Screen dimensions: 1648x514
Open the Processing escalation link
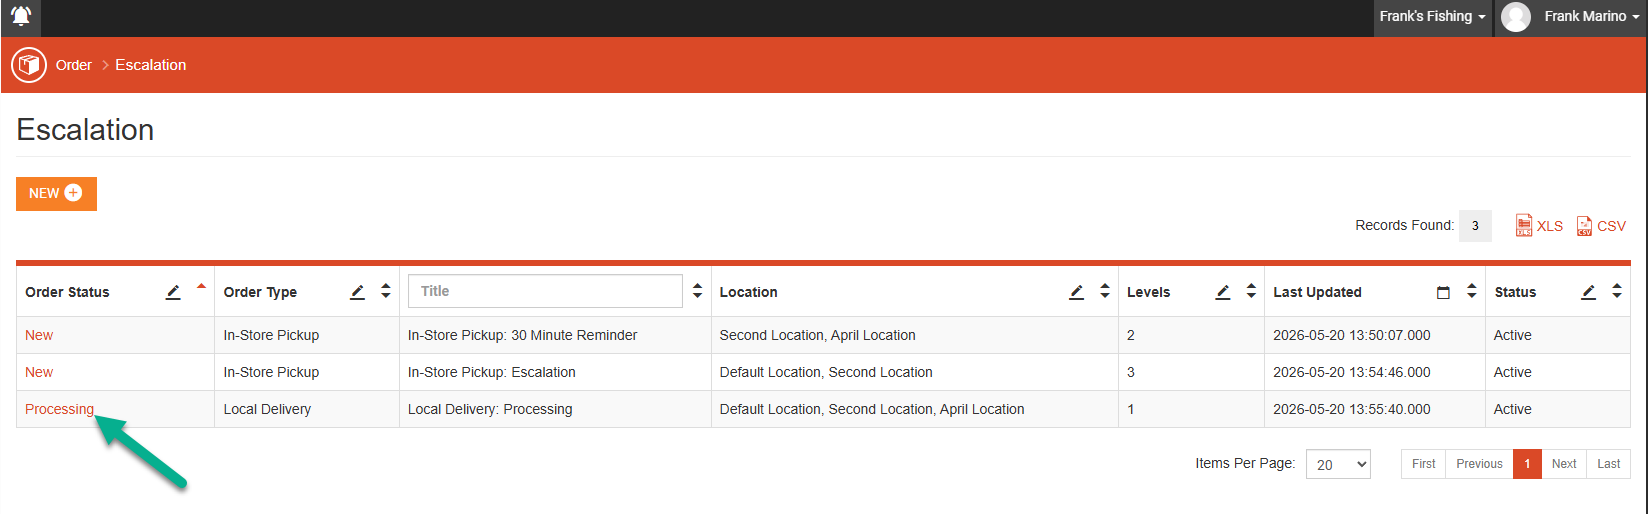point(59,409)
